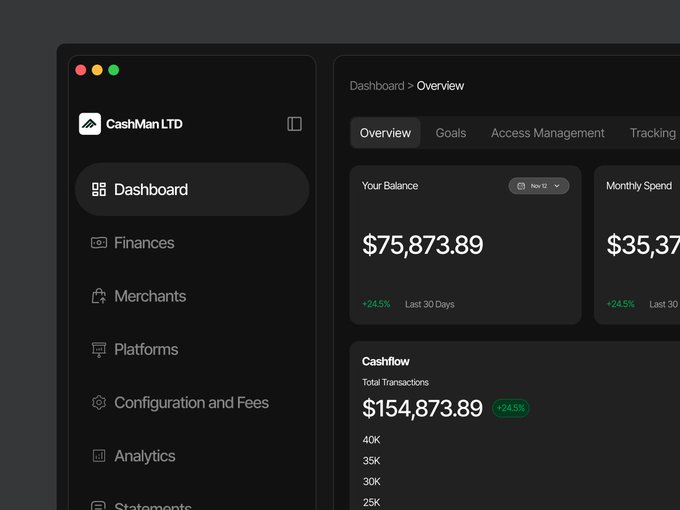The width and height of the screenshot is (680, 510).
Task: Open the Platforms section
Action: tap(192, 350)
